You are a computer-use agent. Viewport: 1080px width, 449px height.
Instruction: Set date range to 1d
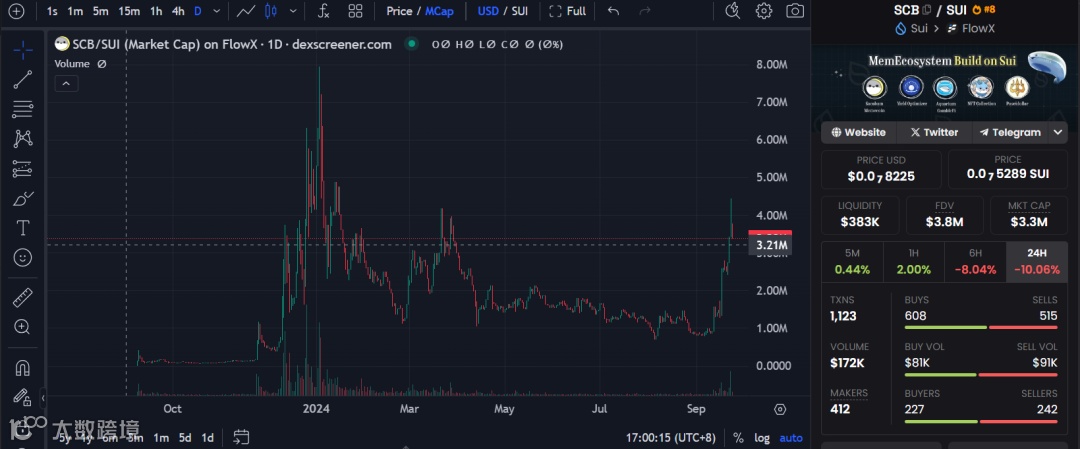(x=207, y=438)
